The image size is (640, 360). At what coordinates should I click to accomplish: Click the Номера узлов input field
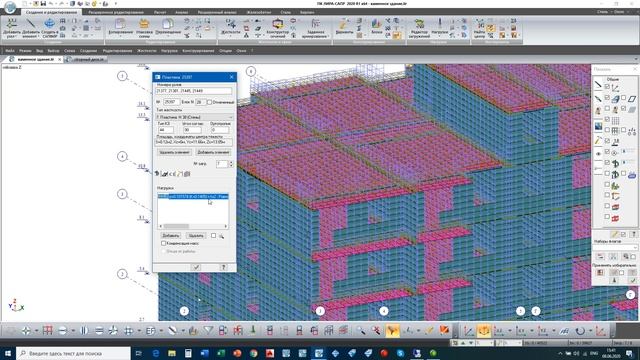(194, 91)
